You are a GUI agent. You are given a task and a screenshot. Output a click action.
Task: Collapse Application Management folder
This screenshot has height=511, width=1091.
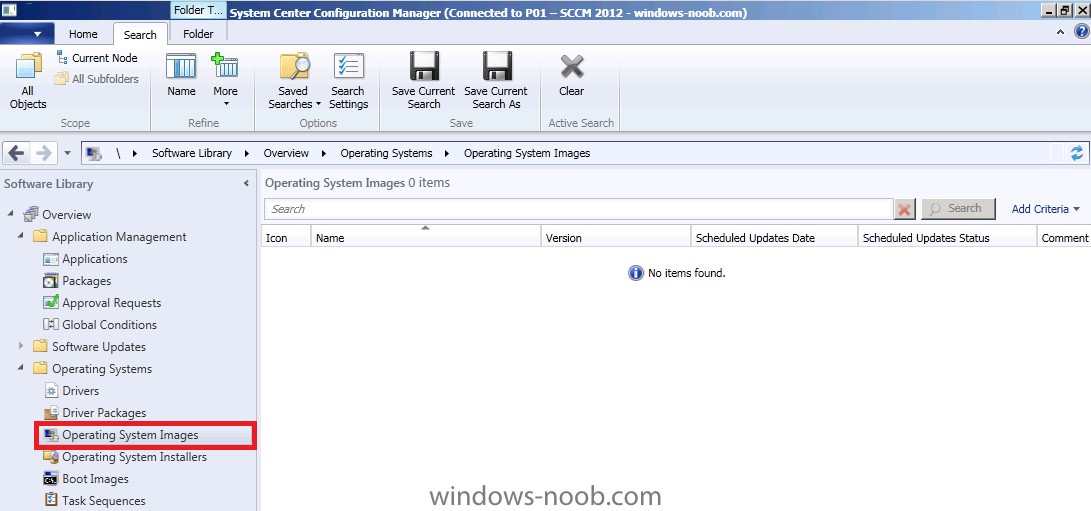click(x=21, y=236)
